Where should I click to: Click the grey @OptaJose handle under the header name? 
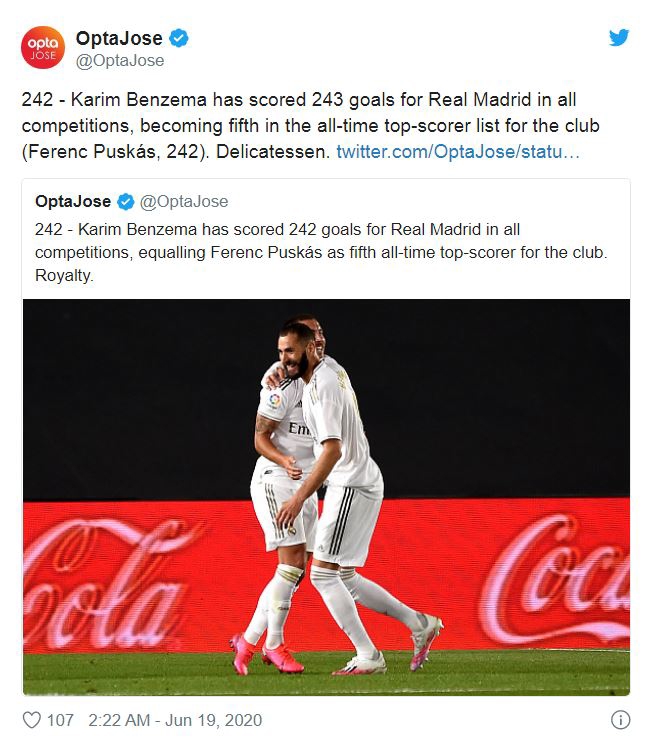[121, 60]
